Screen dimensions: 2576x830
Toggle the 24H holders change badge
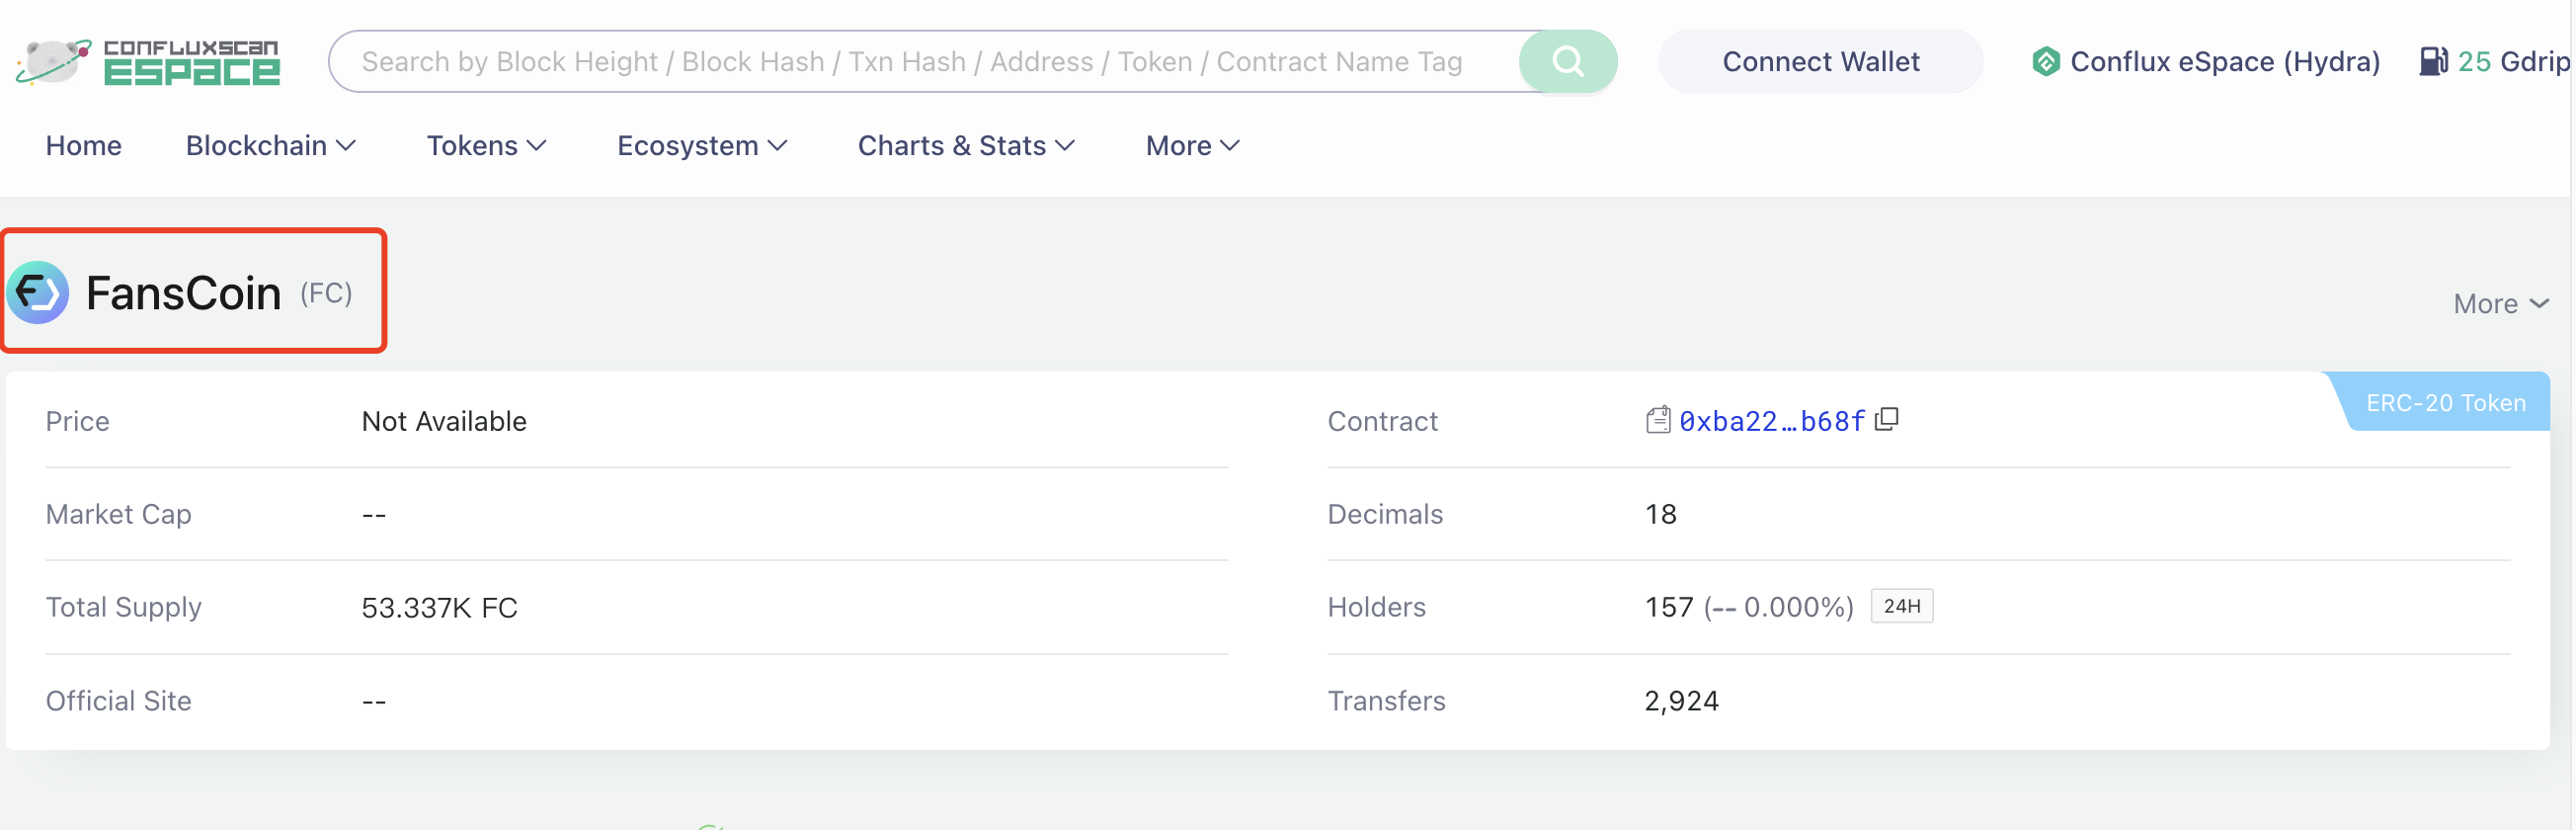click(1901, 606)
